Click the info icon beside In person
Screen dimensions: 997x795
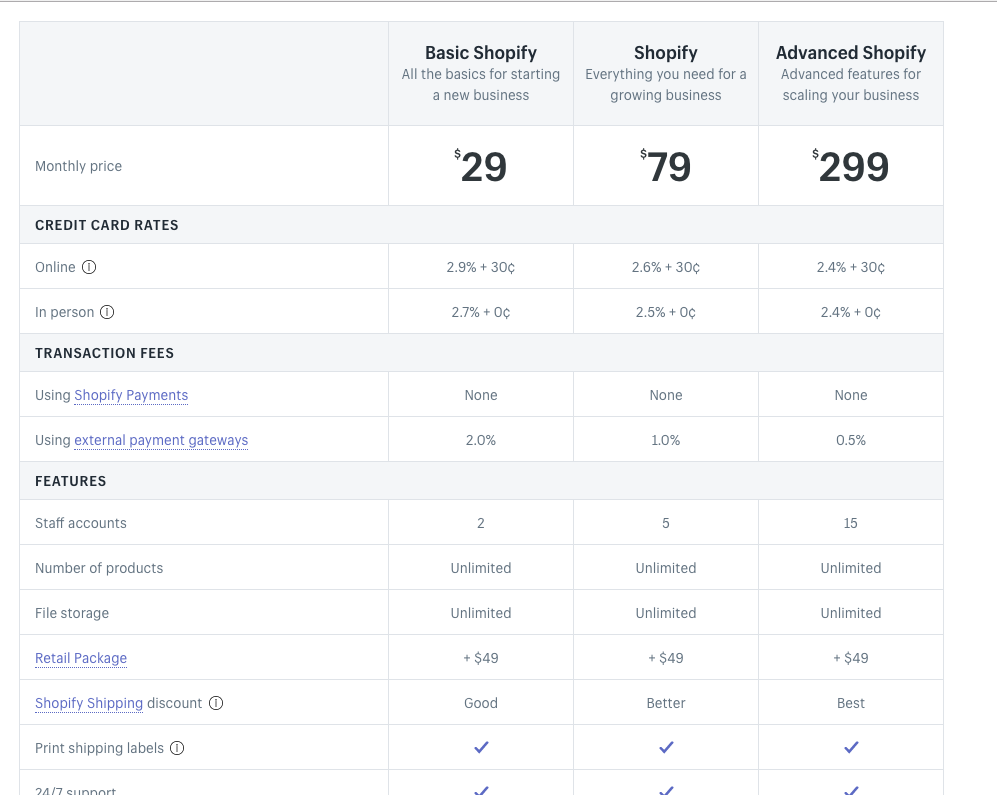point(107,312)
